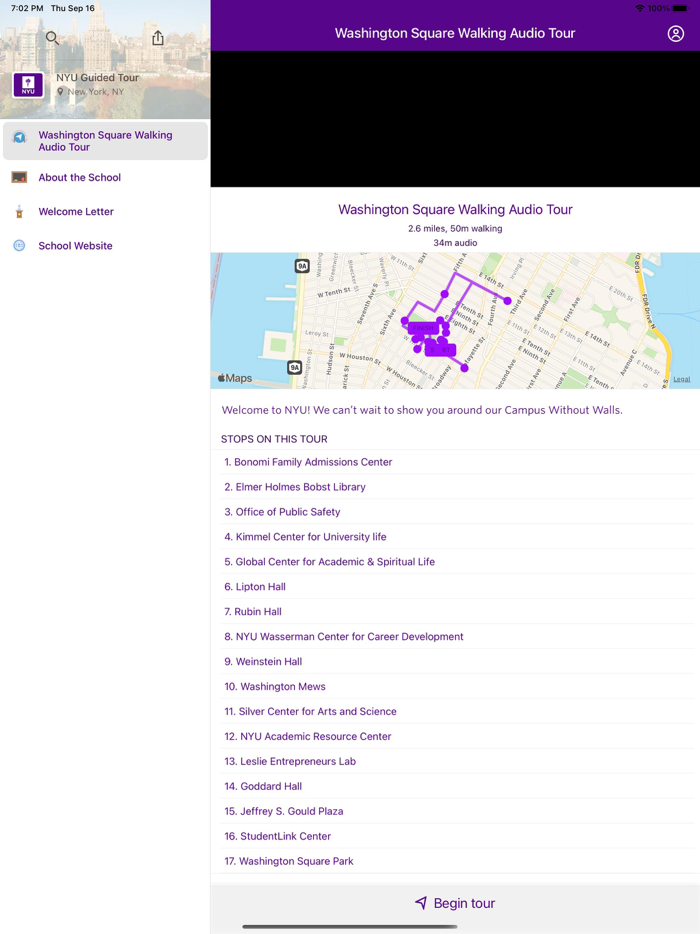Tap the NYU Guided Tour title
The width and height of the screenshot is (700, 934).
98,77
